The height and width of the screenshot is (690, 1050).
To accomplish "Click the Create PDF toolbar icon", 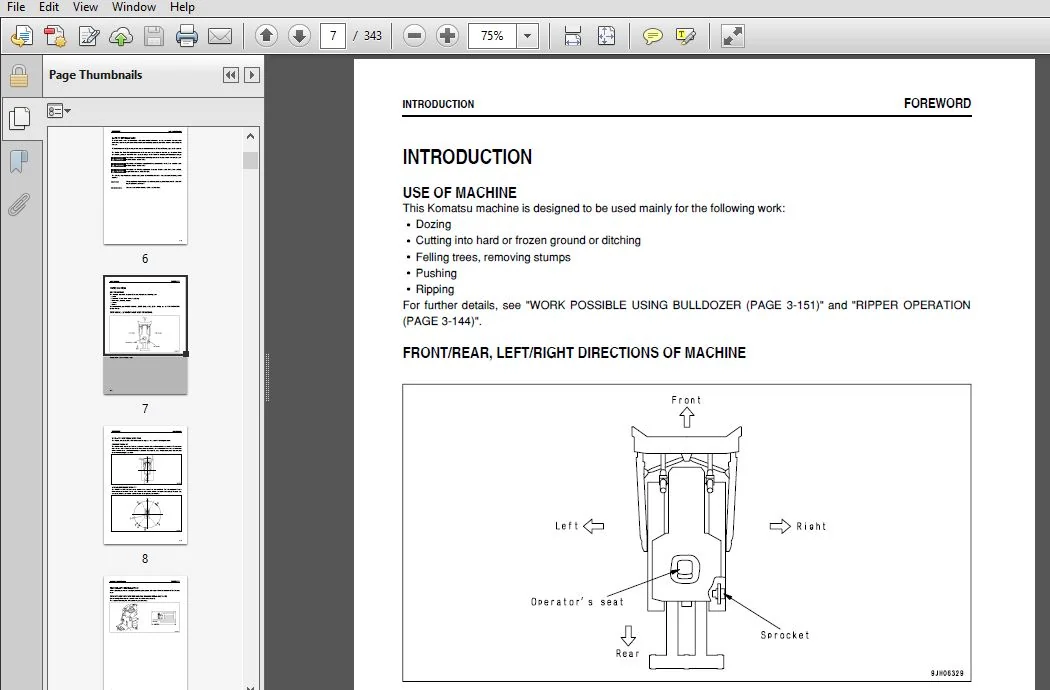I will pos(55,36).
